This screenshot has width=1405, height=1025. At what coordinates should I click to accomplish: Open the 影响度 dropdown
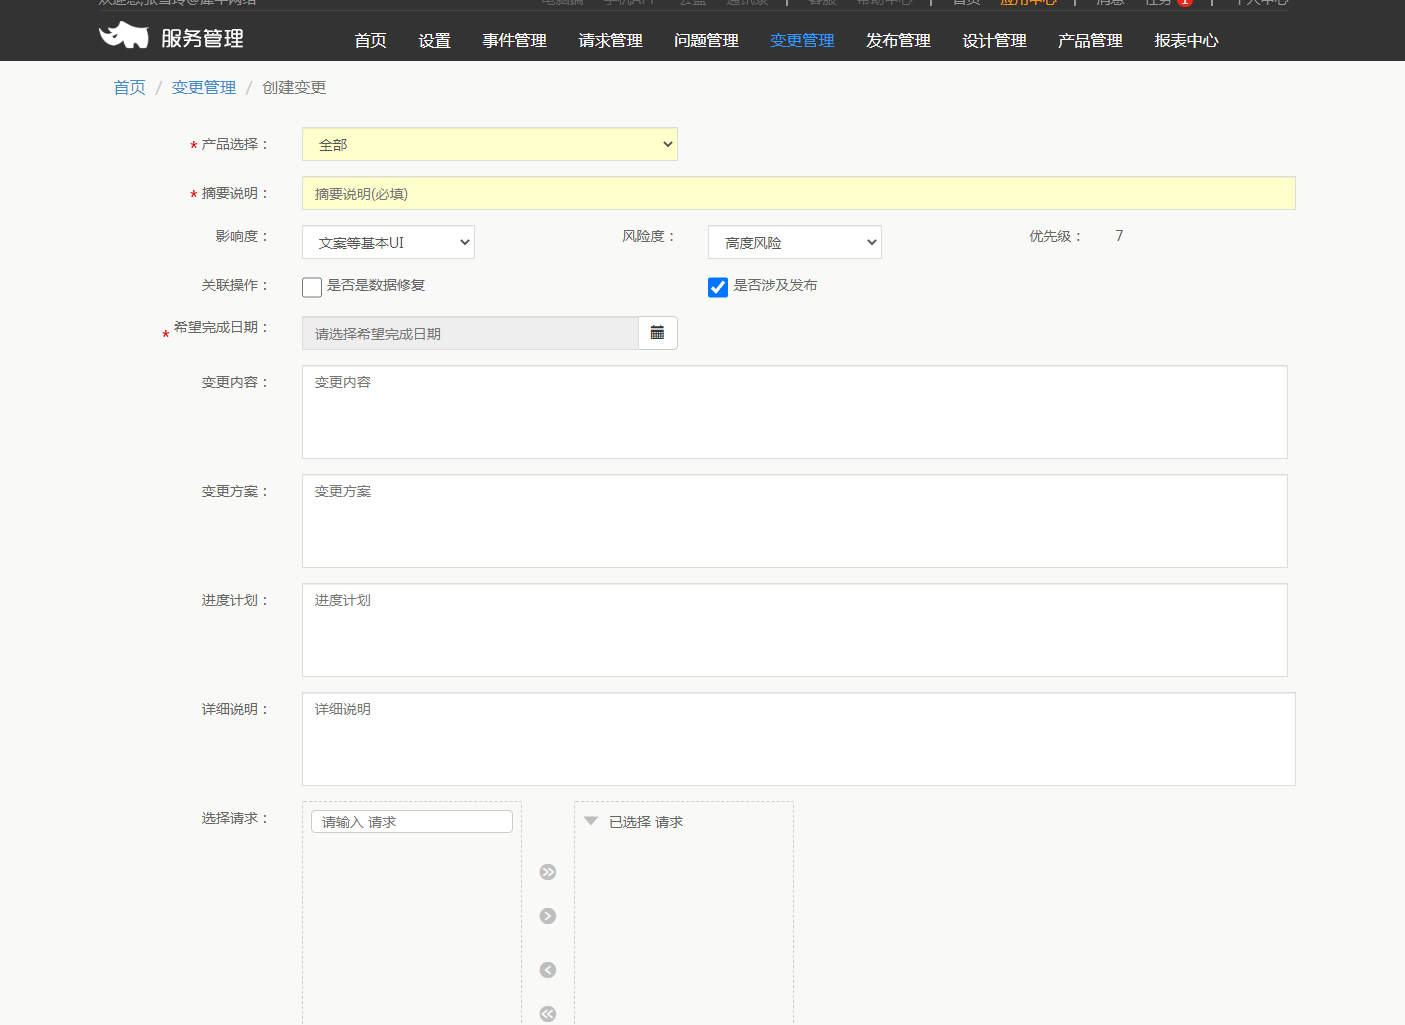[x=388, y=242]
